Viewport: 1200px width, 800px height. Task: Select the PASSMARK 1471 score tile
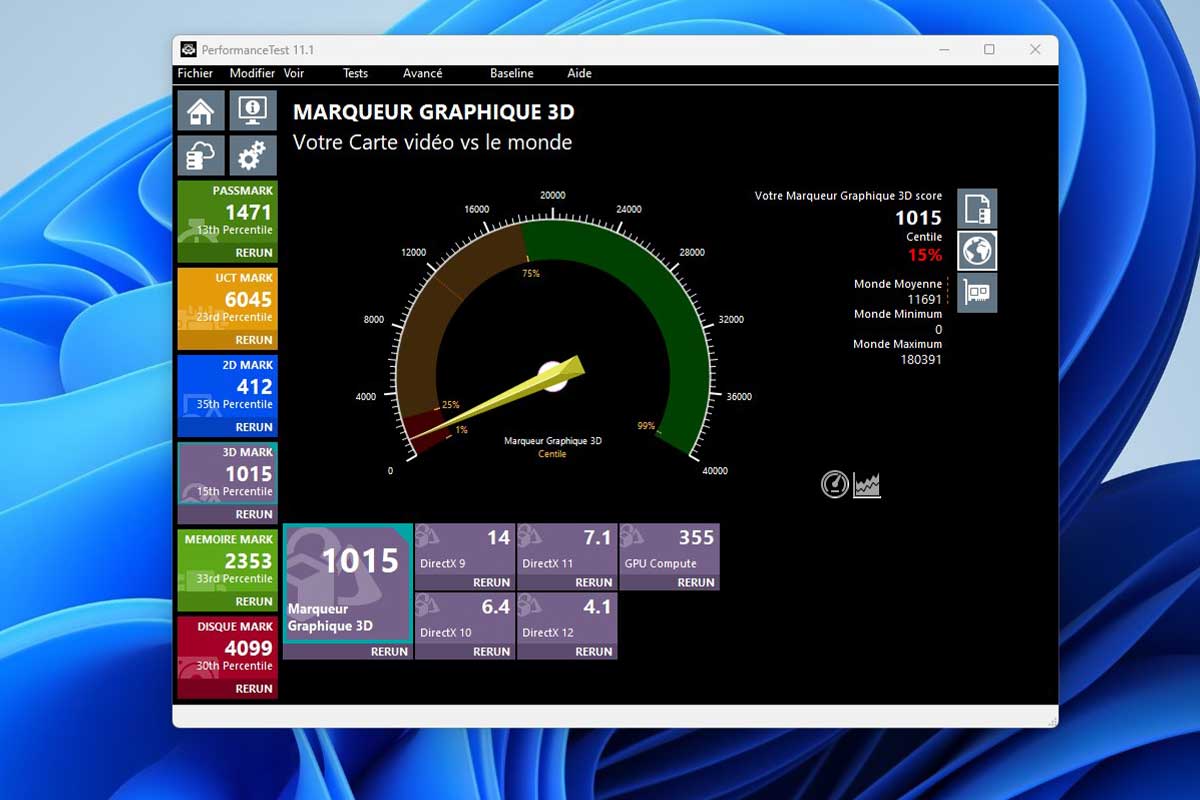click(227, 212)
